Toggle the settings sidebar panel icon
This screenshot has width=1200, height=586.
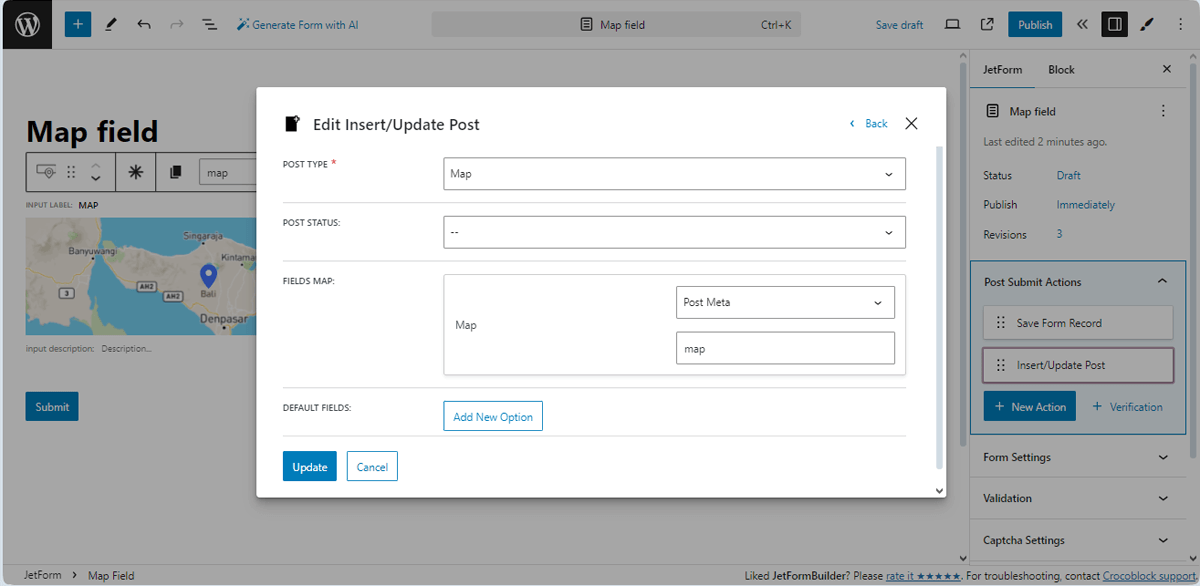tap(1114, 25)
